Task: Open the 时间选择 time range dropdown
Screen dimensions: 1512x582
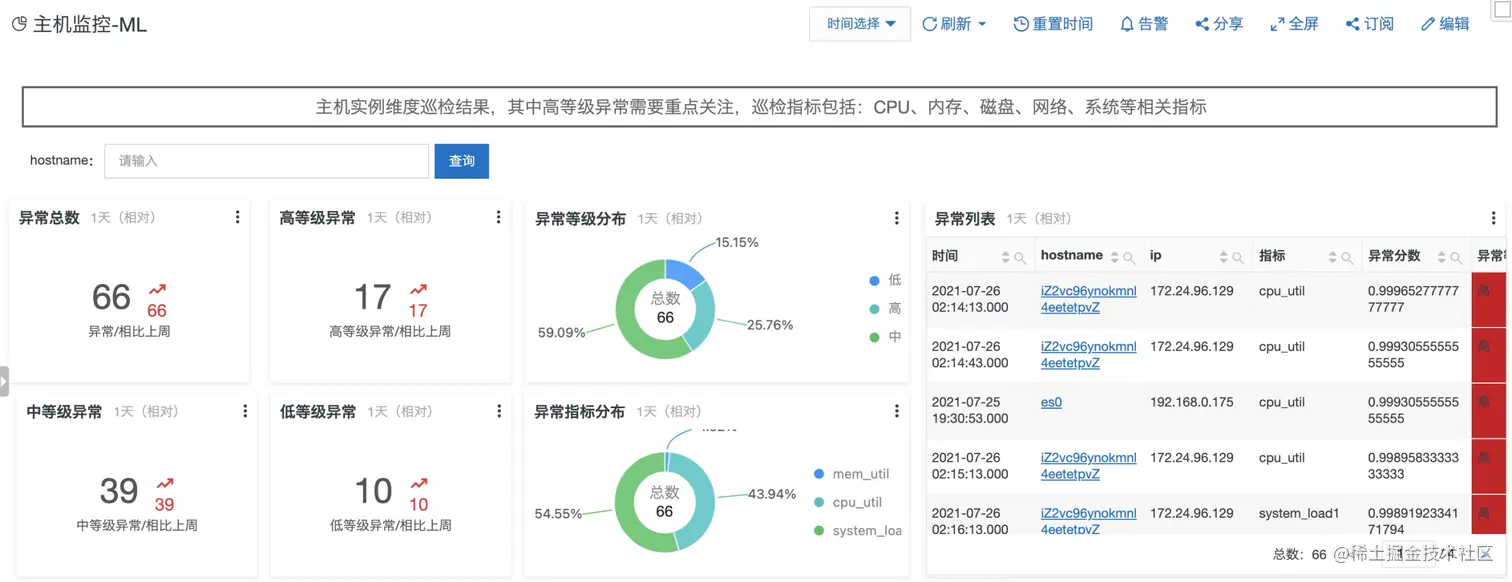Action: click(860, 24)
